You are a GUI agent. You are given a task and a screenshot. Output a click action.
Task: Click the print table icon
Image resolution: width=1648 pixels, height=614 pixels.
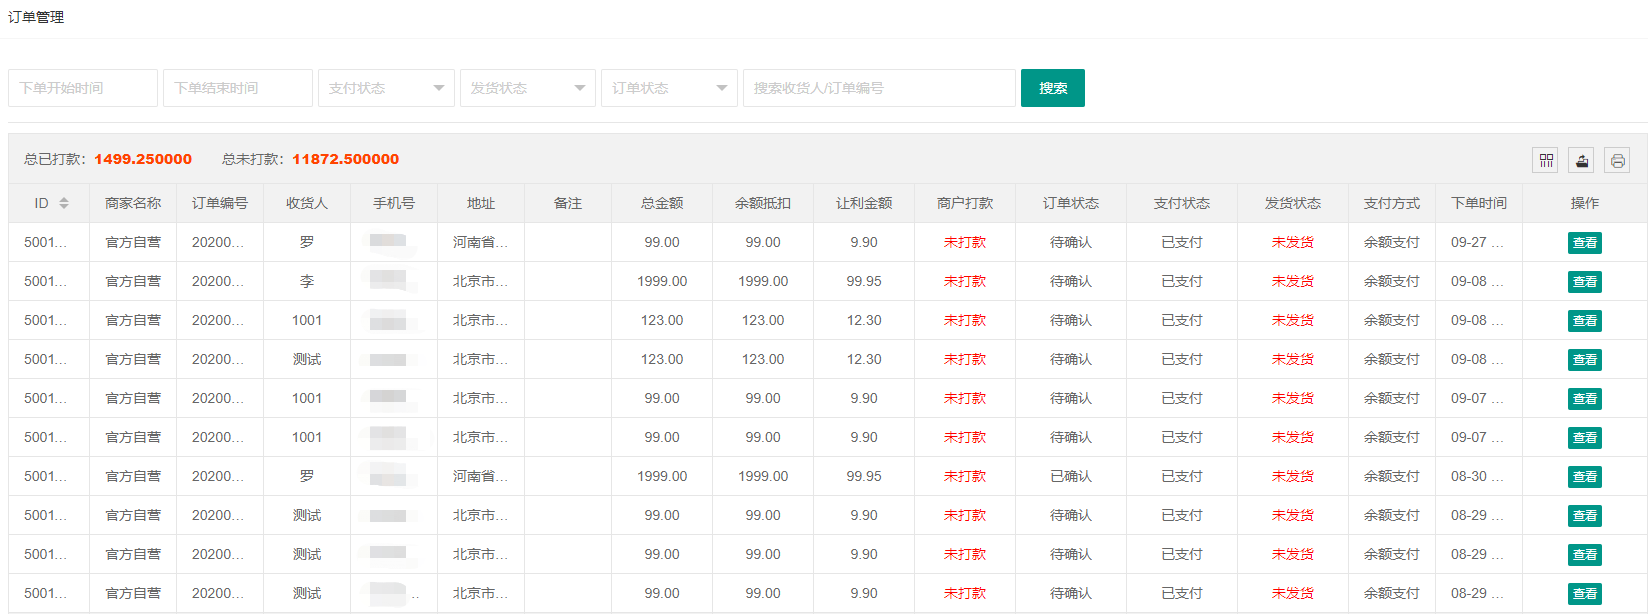point(1617,160)
